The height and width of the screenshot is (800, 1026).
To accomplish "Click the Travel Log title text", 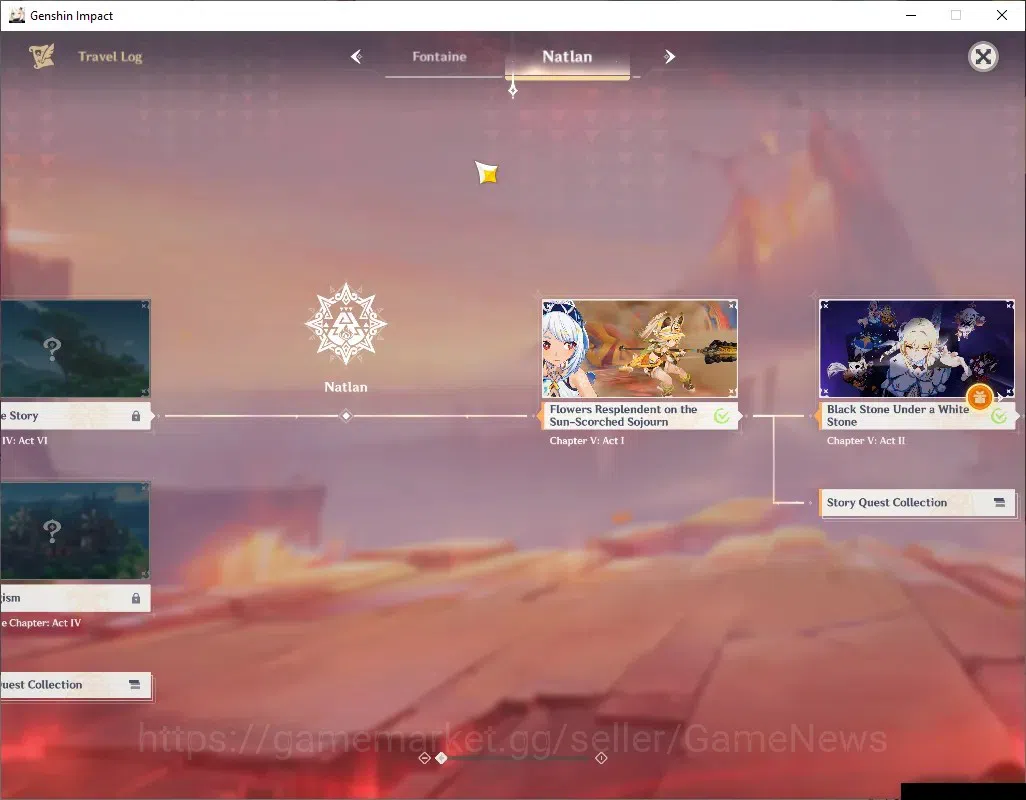I will coord(110,57).
